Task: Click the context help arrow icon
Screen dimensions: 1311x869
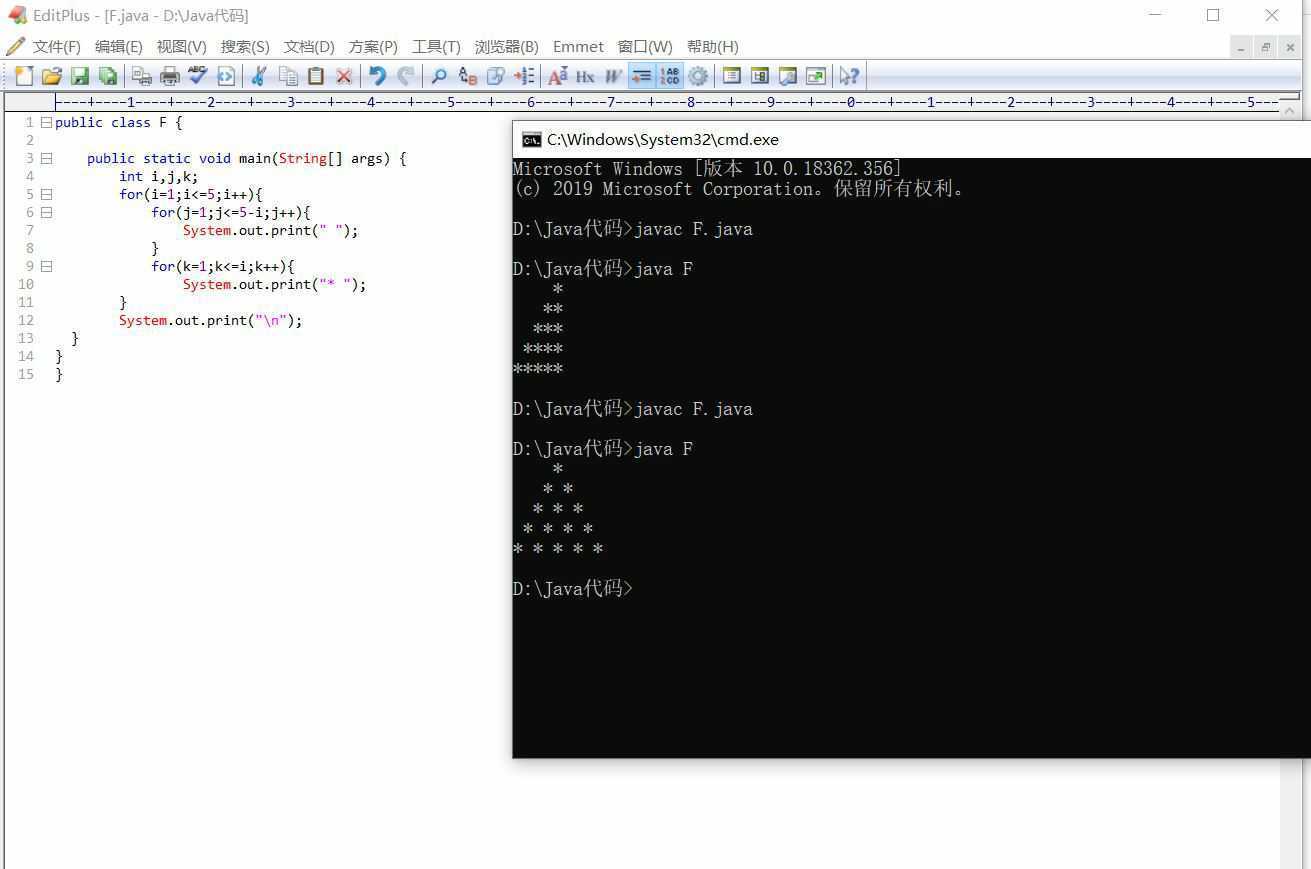Action: point(849,76)
